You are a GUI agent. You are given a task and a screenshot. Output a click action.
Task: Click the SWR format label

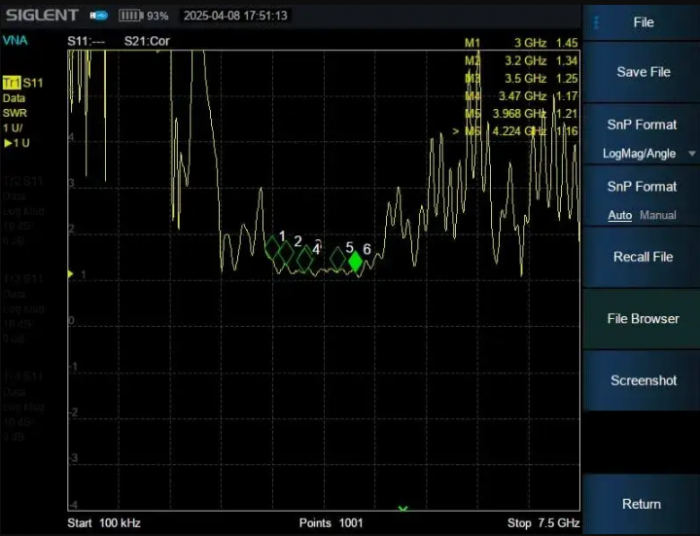point(15,113)
